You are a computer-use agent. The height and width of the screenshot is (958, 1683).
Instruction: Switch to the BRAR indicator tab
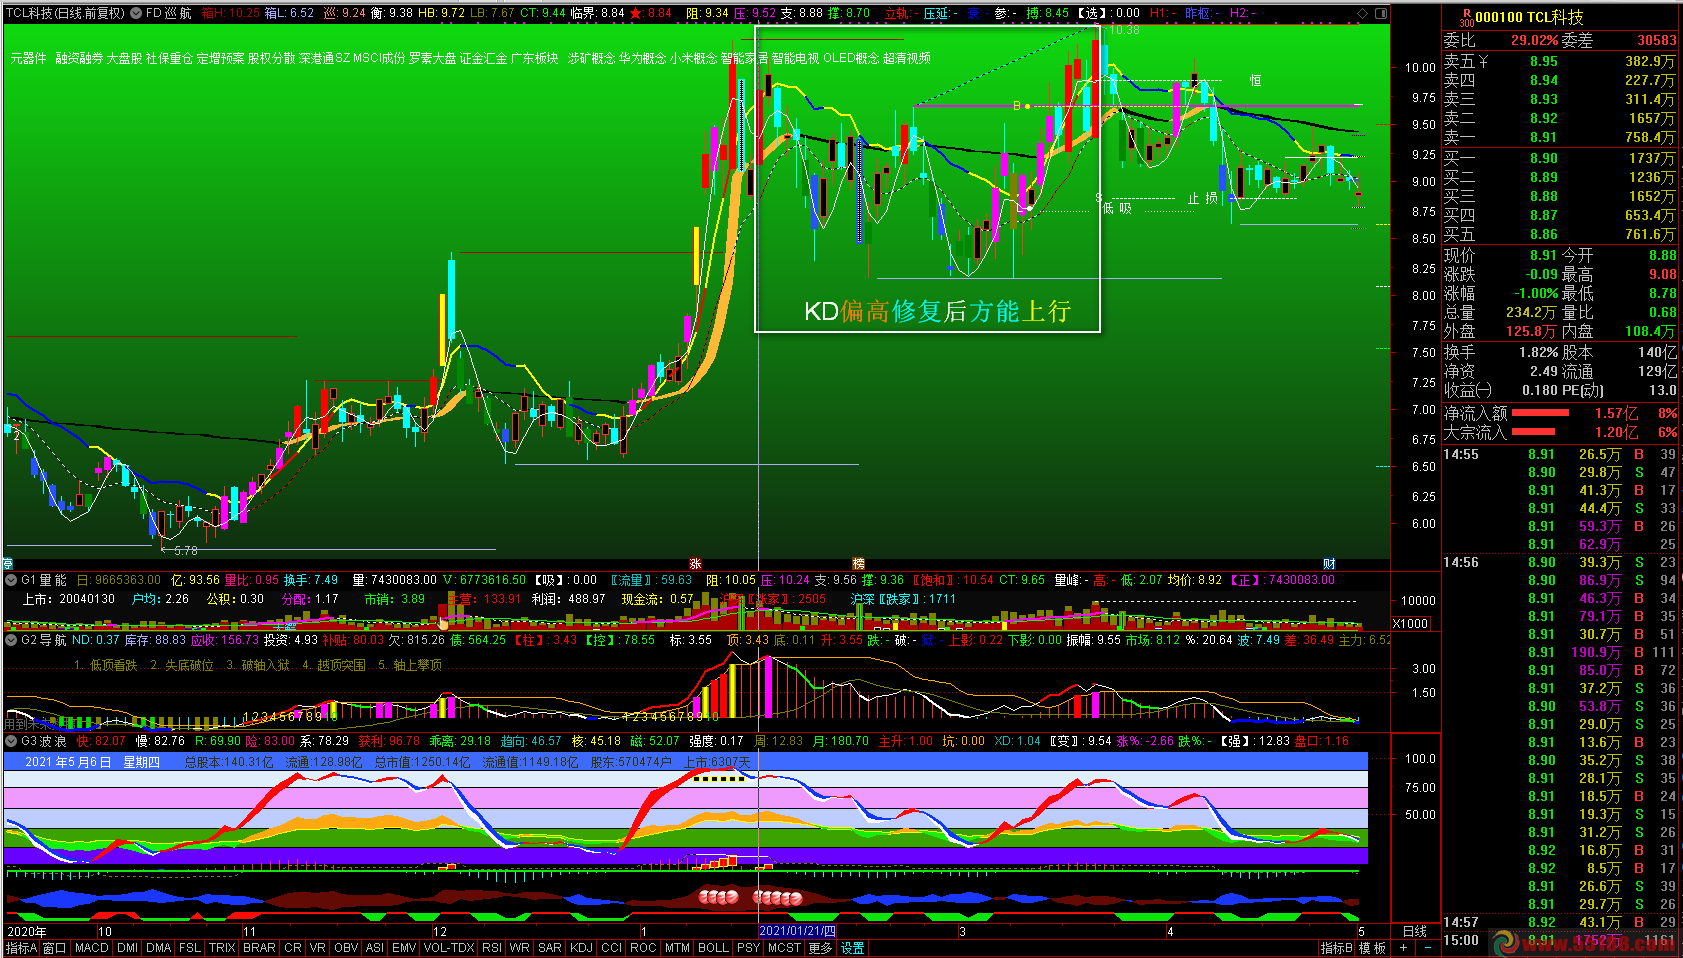coord(259,948)
